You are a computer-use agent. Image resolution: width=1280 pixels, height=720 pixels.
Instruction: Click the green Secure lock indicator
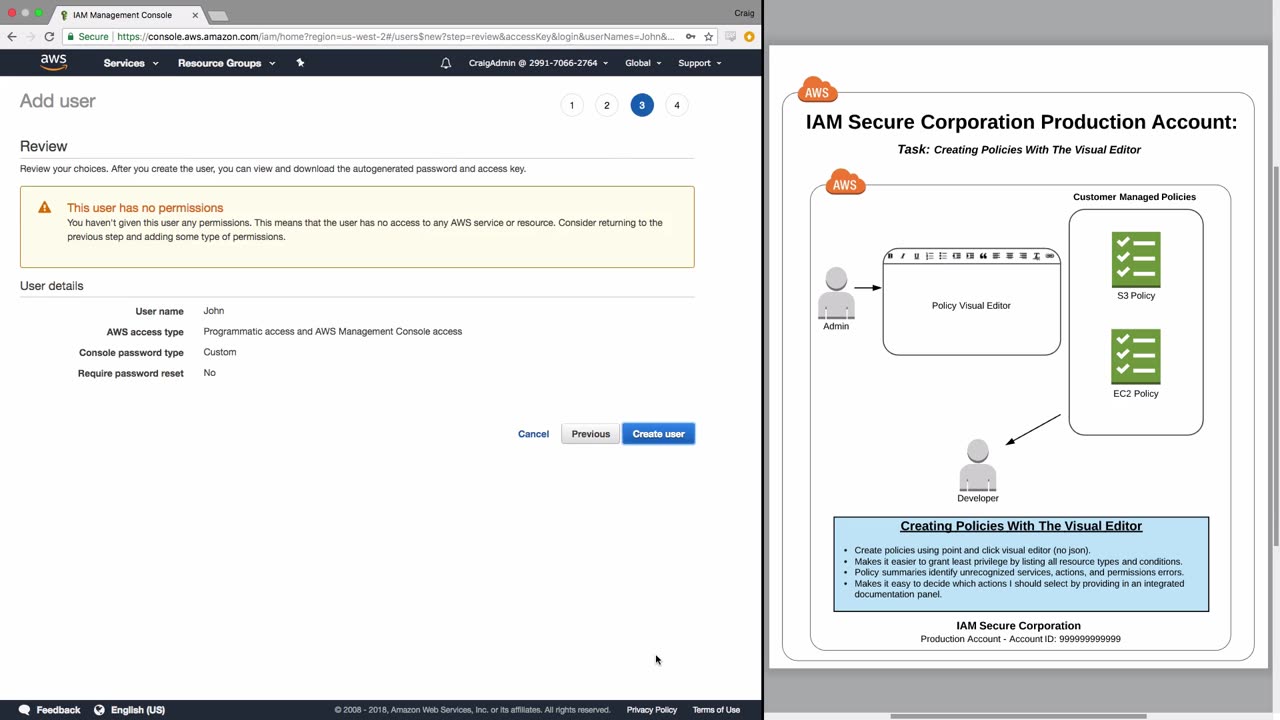point(88,37)
